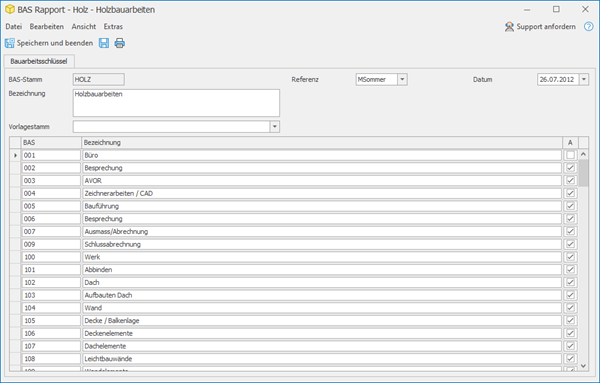Uncheck the Werk row checkbox
This screenshot has height=383, width=600.
(x=571, y=257)
